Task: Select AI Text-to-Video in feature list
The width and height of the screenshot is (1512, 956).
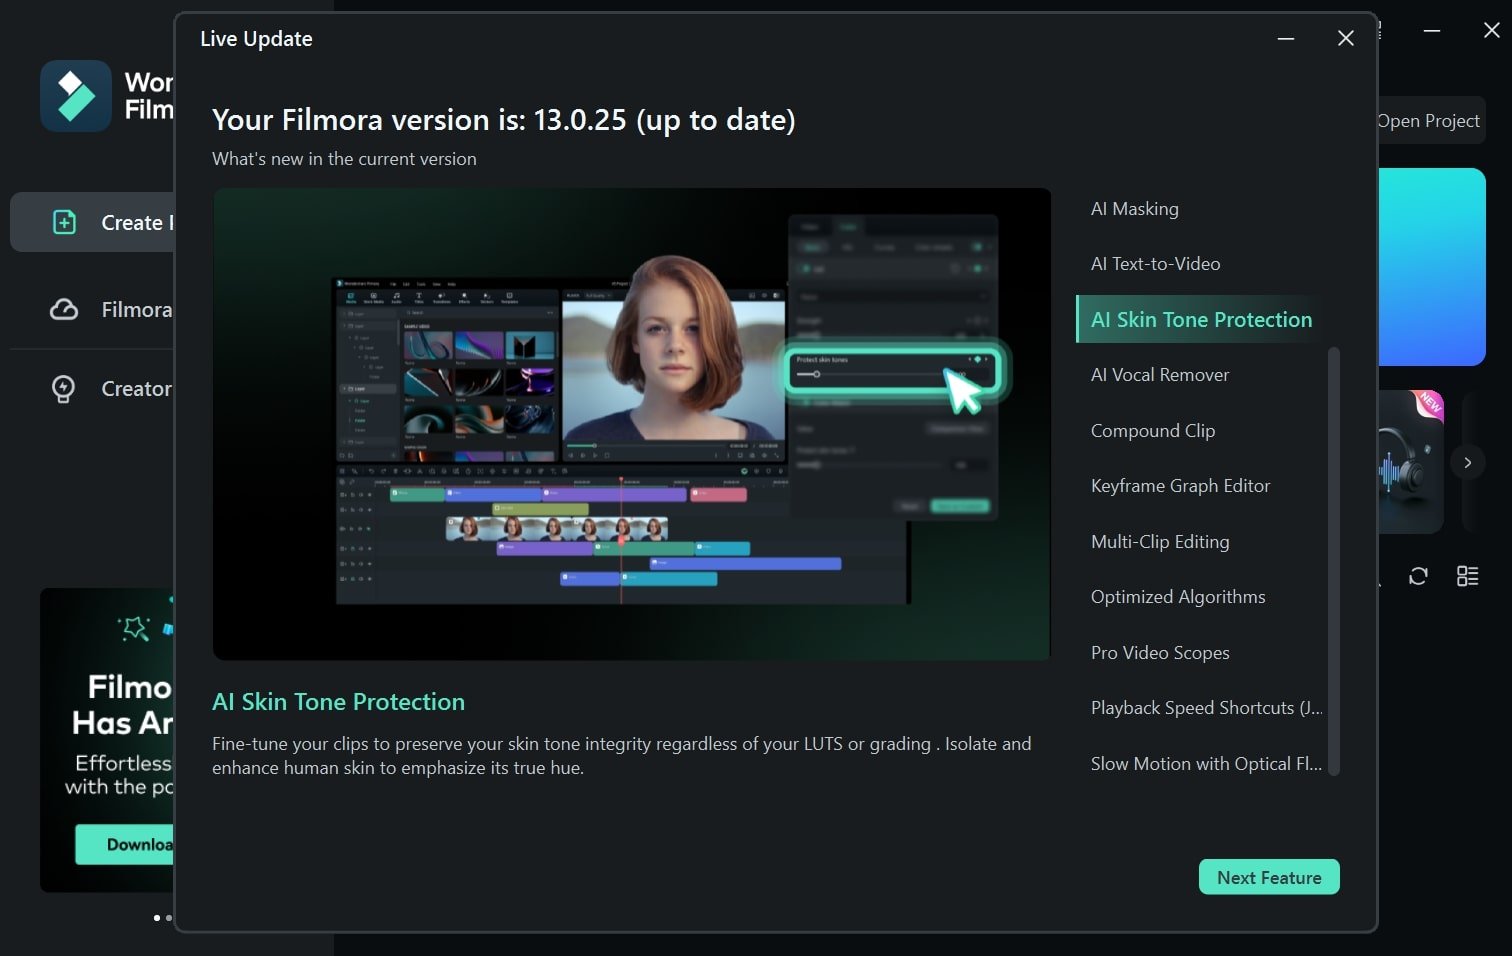Action: click(1155, 264)
